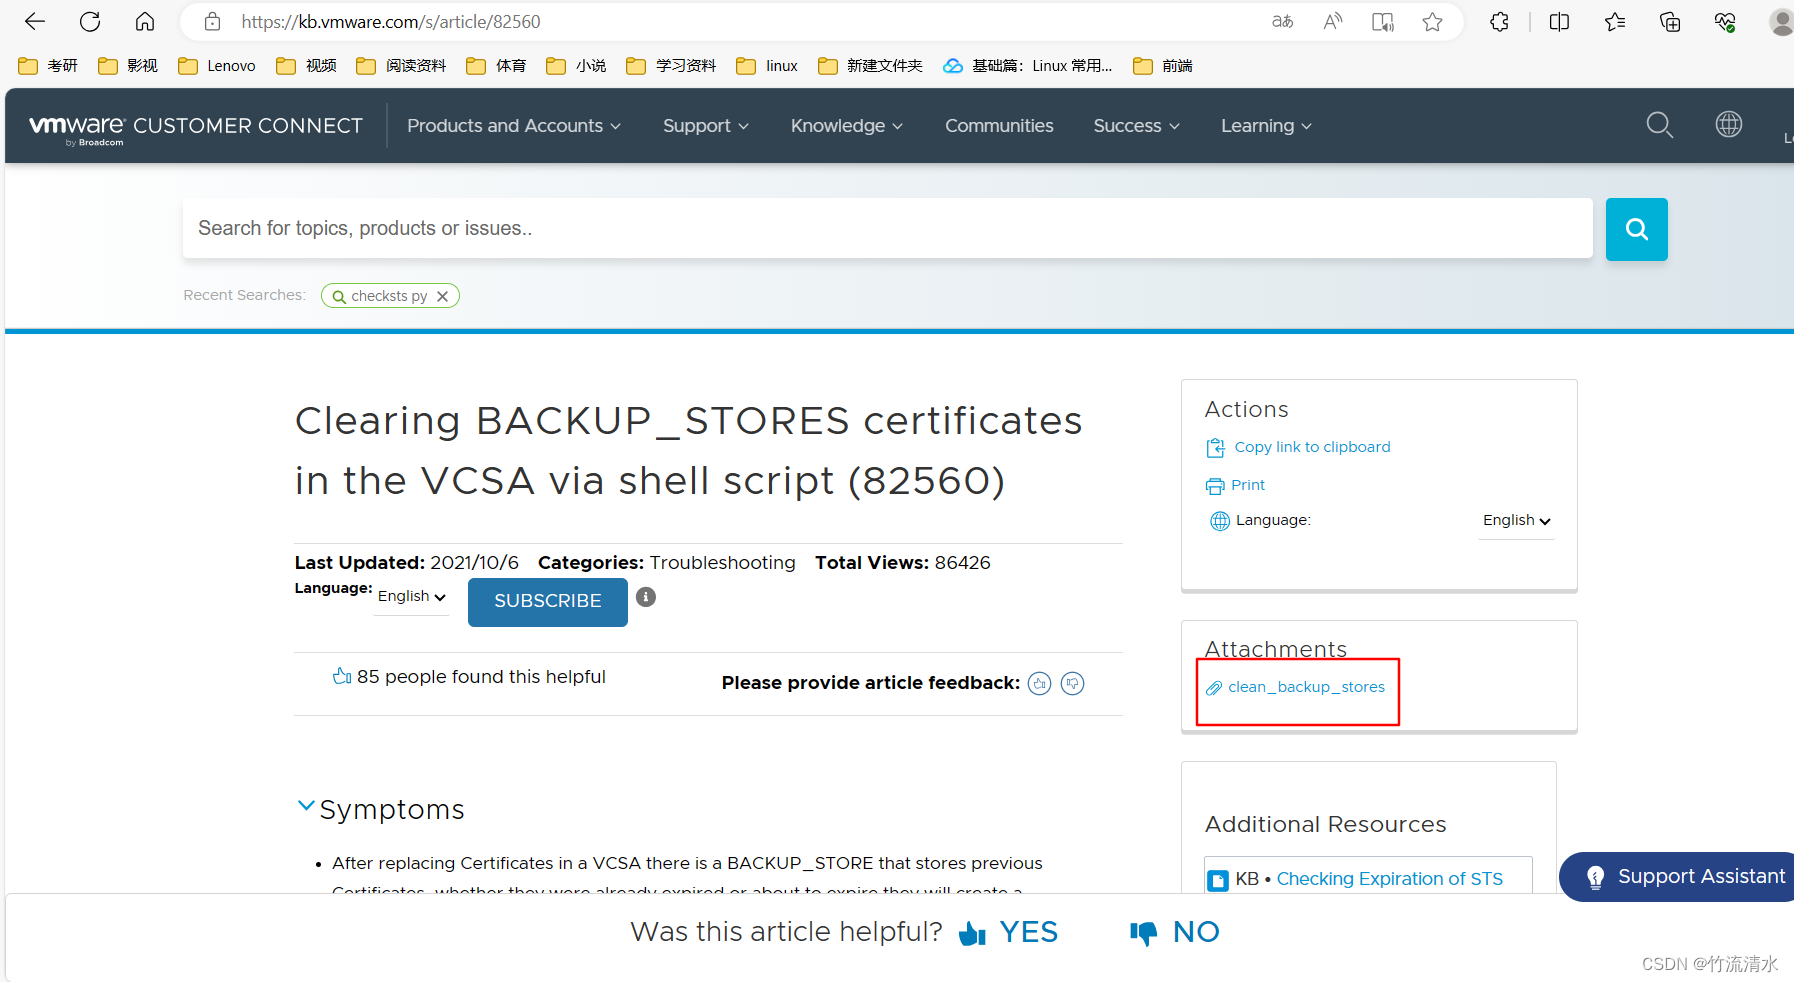
Task: Go back to the previous page
Action: point(35,21)
